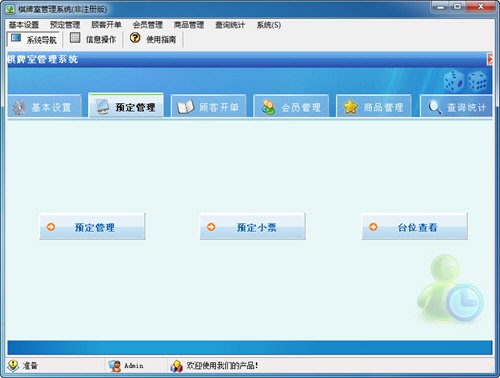Click the application icon in title bar
Viewport: 500px width, 378px height.
pos(10,9)
